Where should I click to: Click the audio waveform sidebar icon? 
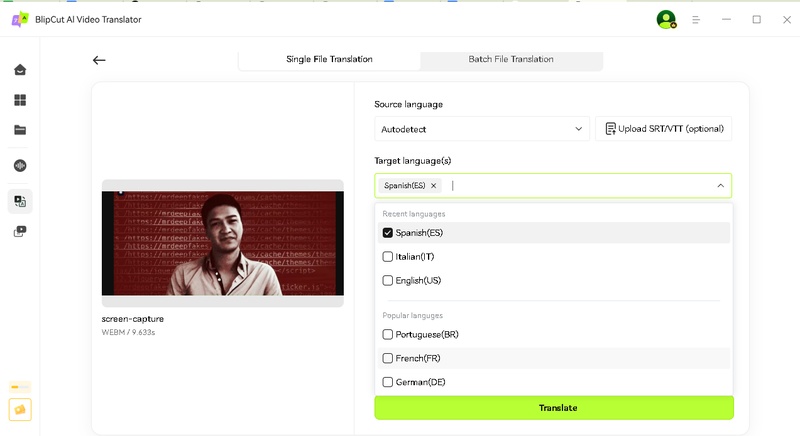tap(20, 166)
